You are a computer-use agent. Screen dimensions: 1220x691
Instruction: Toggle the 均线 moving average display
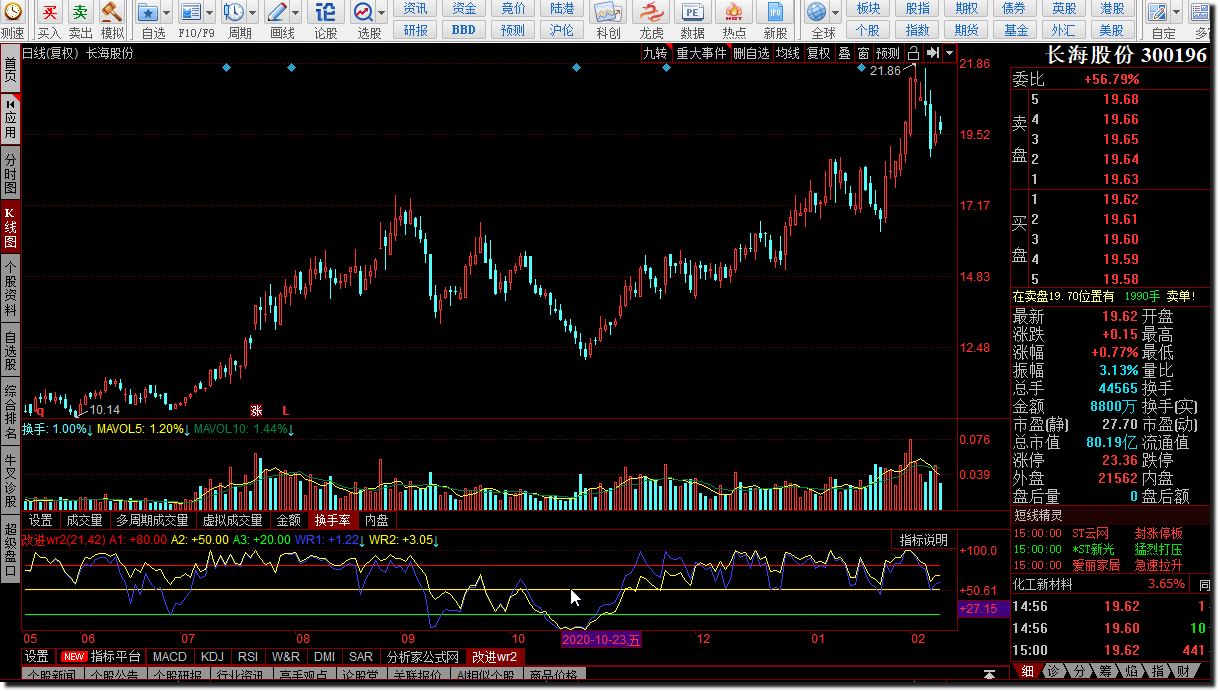tap(788, 53)
